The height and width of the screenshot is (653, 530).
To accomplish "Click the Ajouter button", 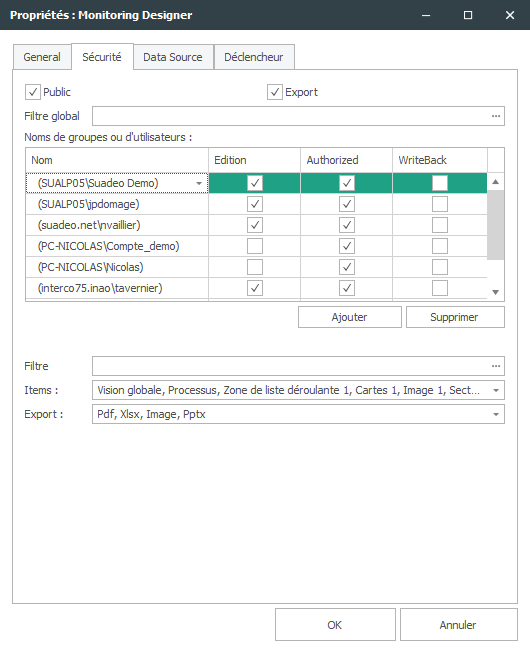I will click(x=350, y=317).
